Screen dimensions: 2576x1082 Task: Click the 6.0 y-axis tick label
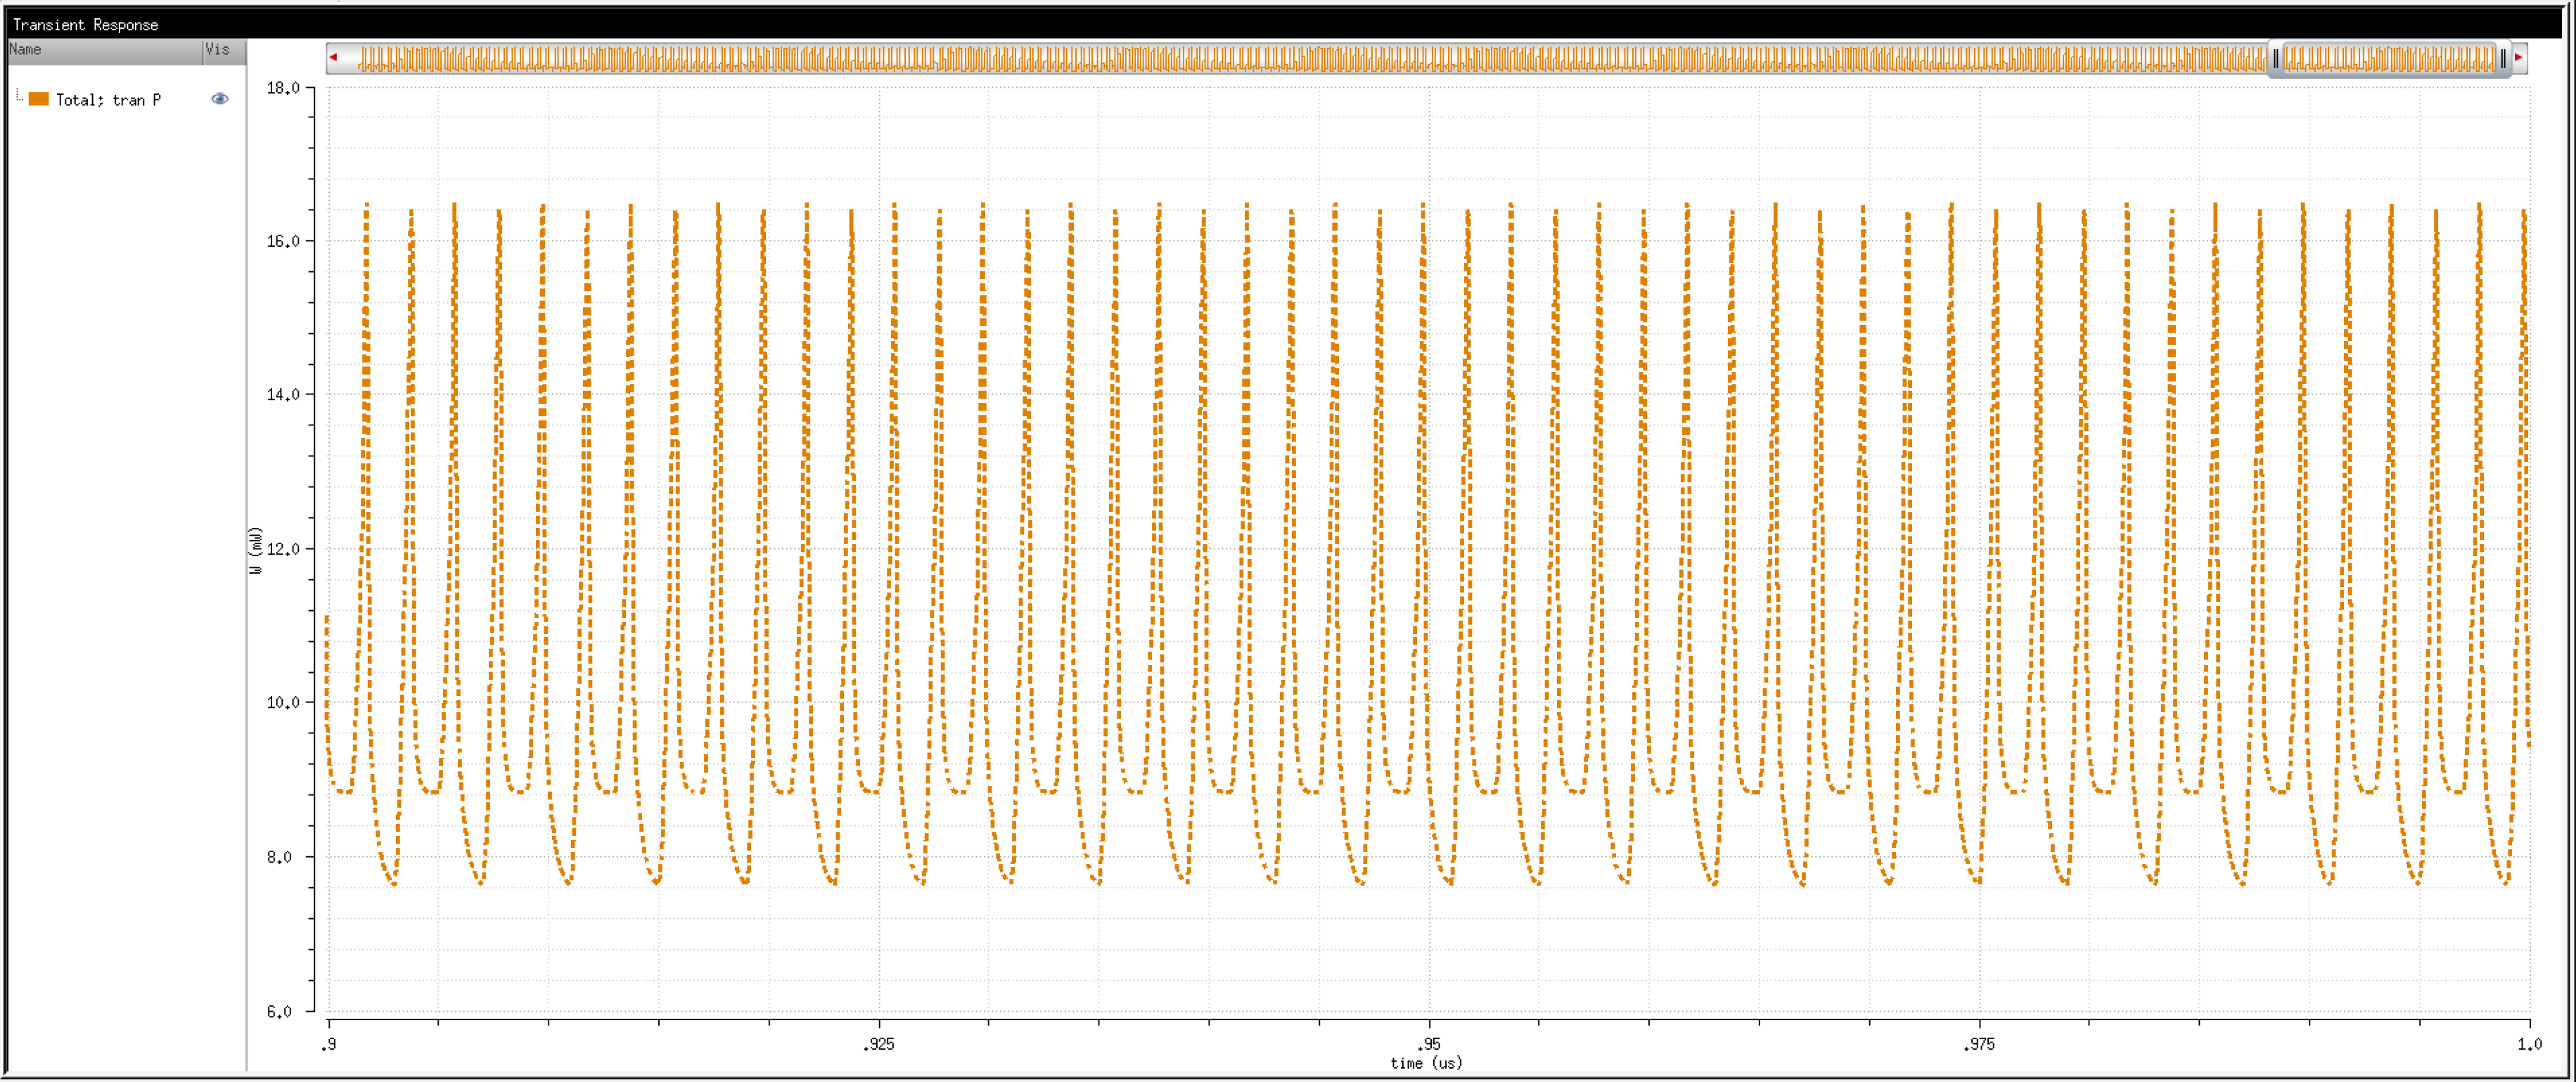pyautogui.click(x=279, y=1011)
